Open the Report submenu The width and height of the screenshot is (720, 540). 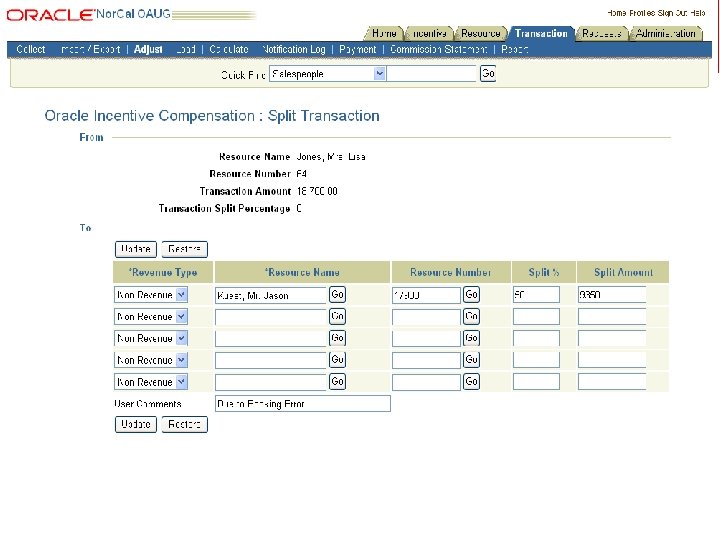click(515, 49)
